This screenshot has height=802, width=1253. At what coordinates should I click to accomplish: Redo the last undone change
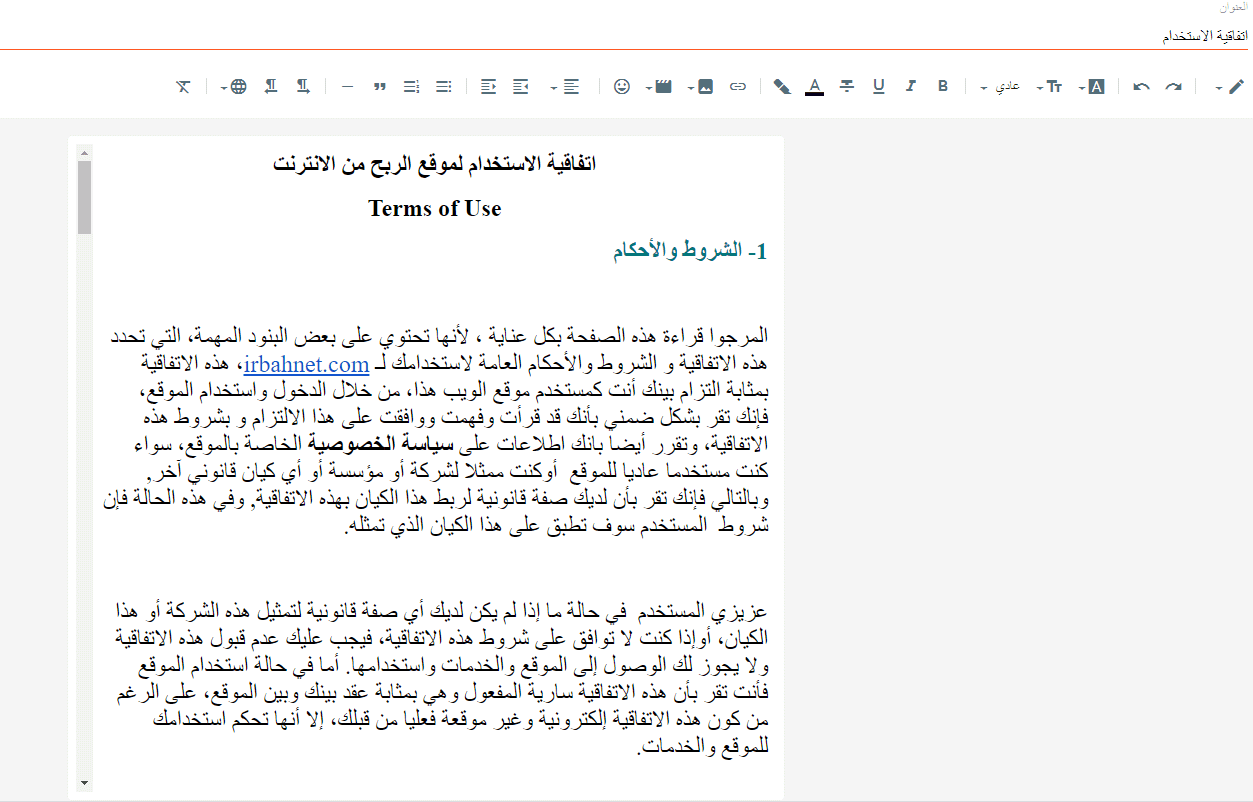(x=1172, y=86)
